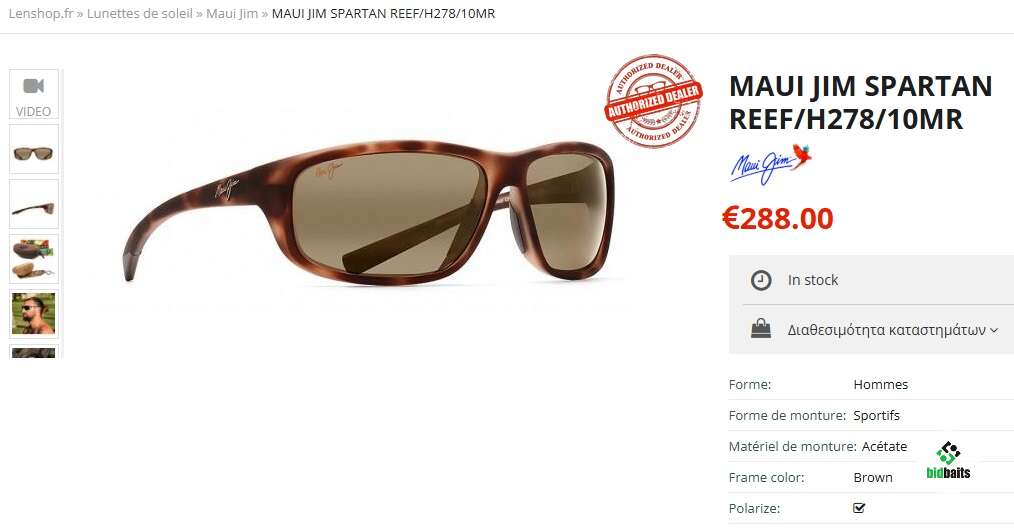Expand the Διαθεσιμότητα καταστημάτων dropdown

(x=892, y=330)
